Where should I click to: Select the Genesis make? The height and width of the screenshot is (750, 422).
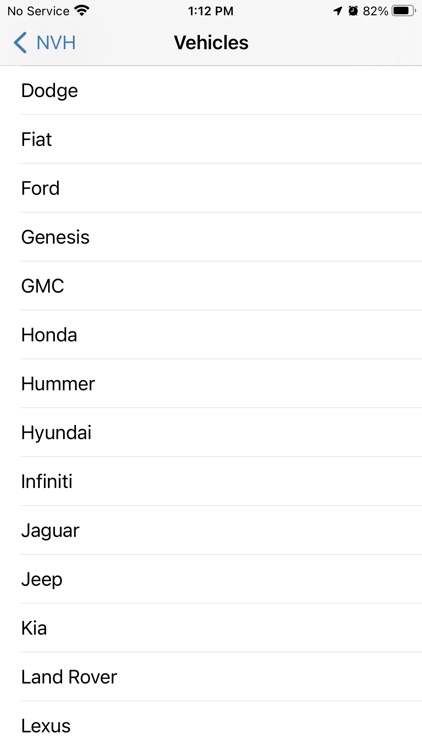click(x=211, y=237)
